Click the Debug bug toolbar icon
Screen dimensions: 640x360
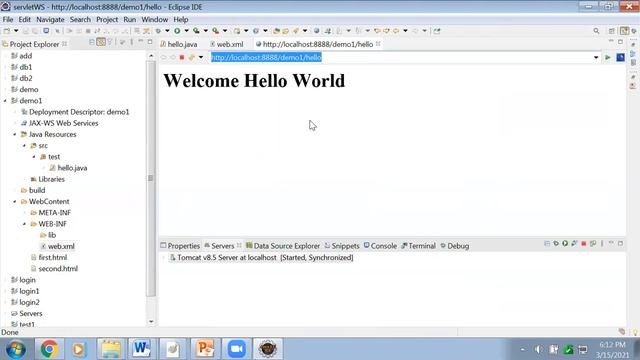tap(158, 31)
